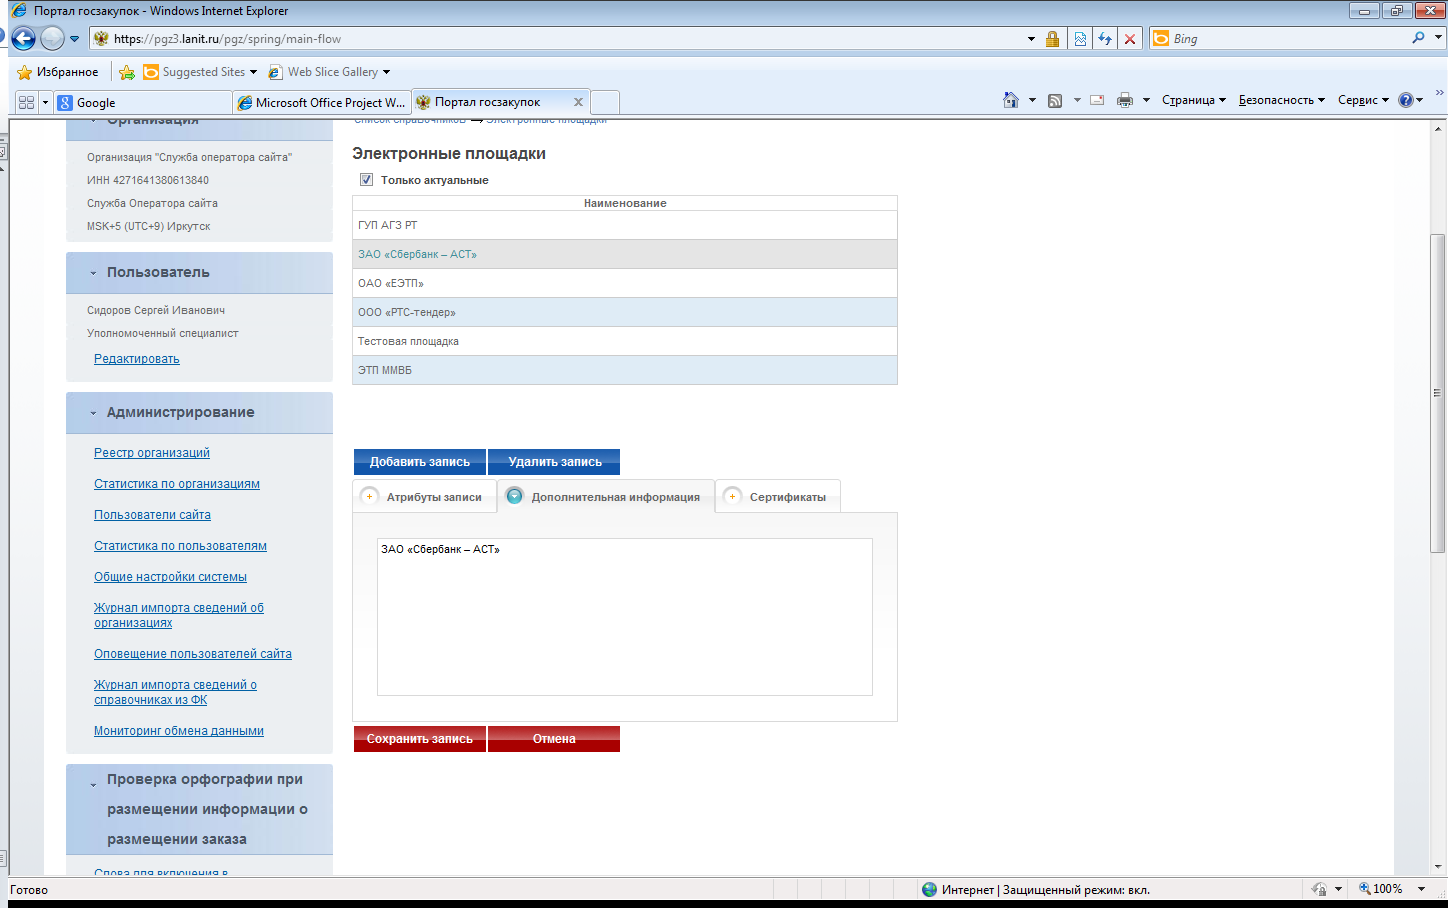Open Статистика по организациям link
The width and height of the screenshot is (1448, 908).
coord(177,484)
